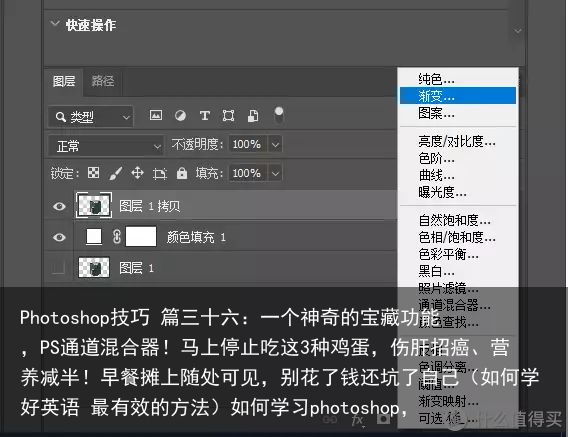Lock position move-arrows icon
Screen dimensions: 568x437
(138, 173)
